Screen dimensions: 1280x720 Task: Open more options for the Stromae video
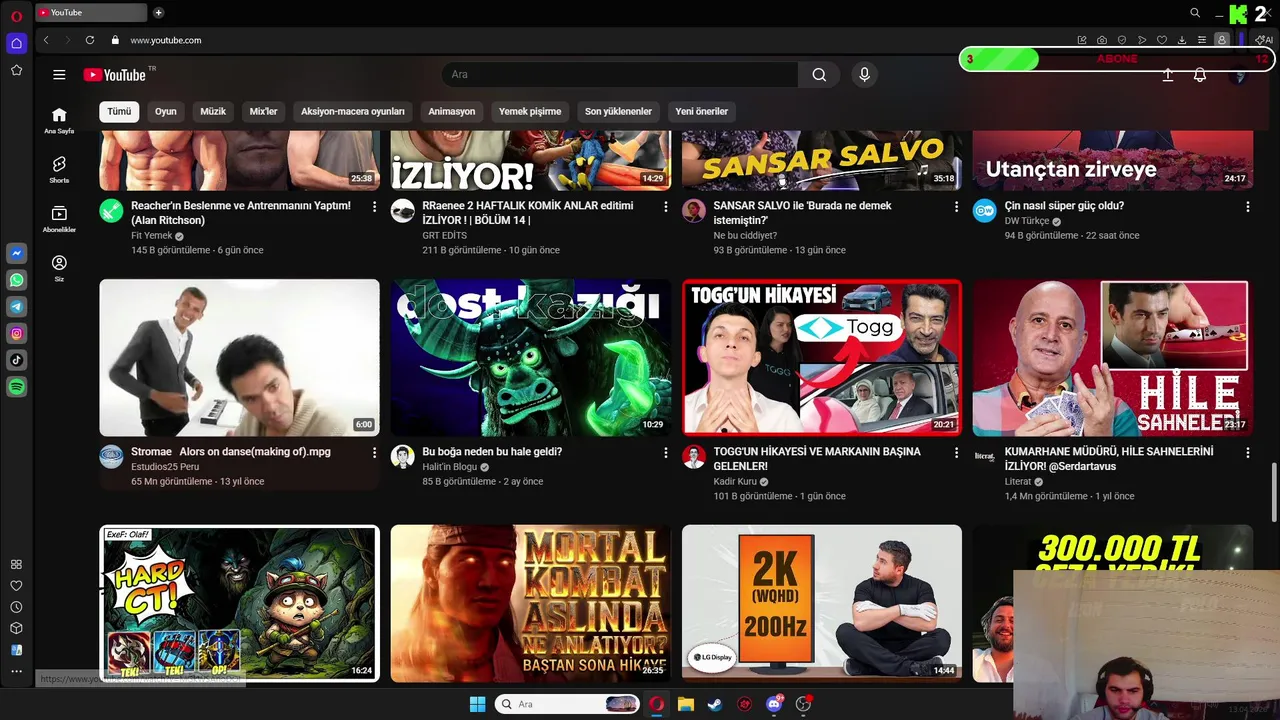pos(375,453)
